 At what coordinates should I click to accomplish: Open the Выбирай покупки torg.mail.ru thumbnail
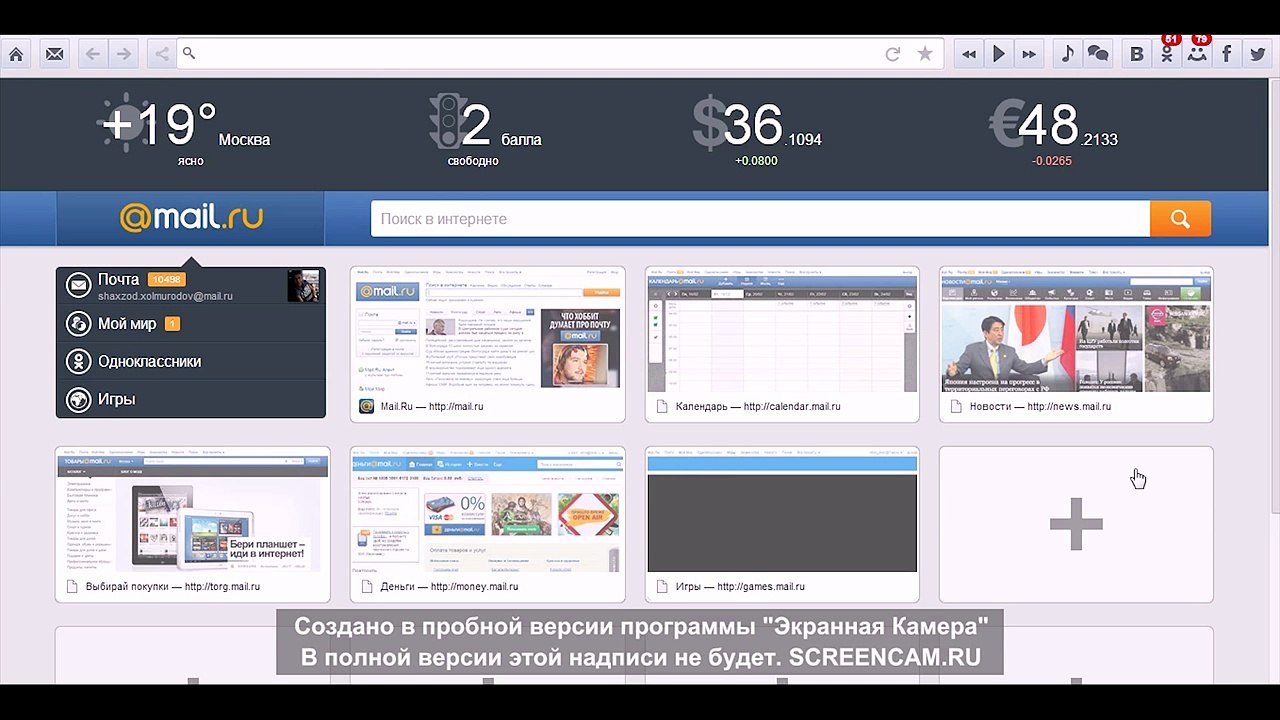tap(192, 524)
